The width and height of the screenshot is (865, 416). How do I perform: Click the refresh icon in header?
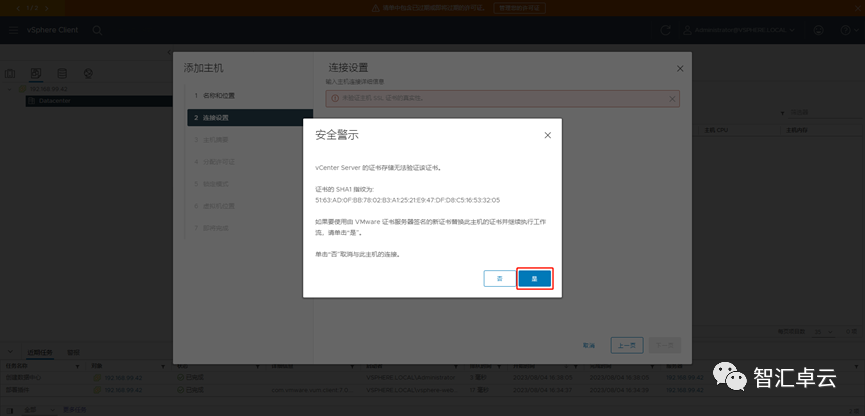[665, 30]
